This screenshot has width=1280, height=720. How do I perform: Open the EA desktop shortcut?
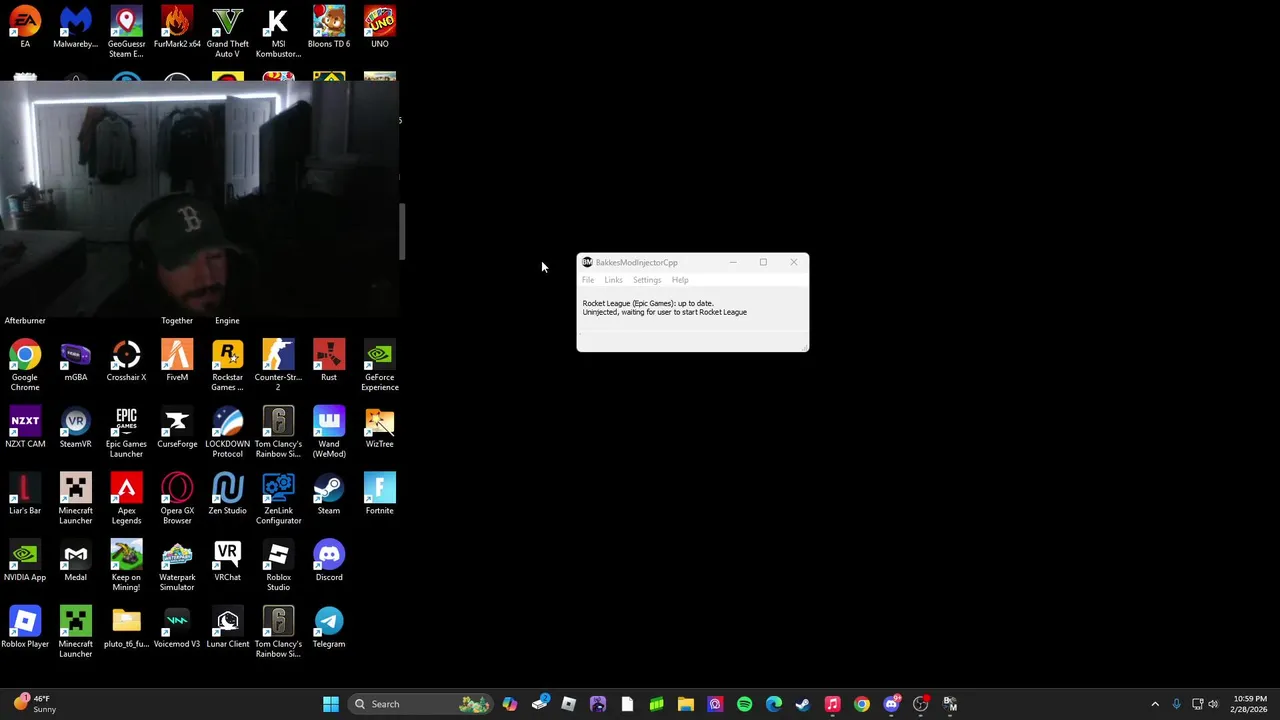pos(25,27)
